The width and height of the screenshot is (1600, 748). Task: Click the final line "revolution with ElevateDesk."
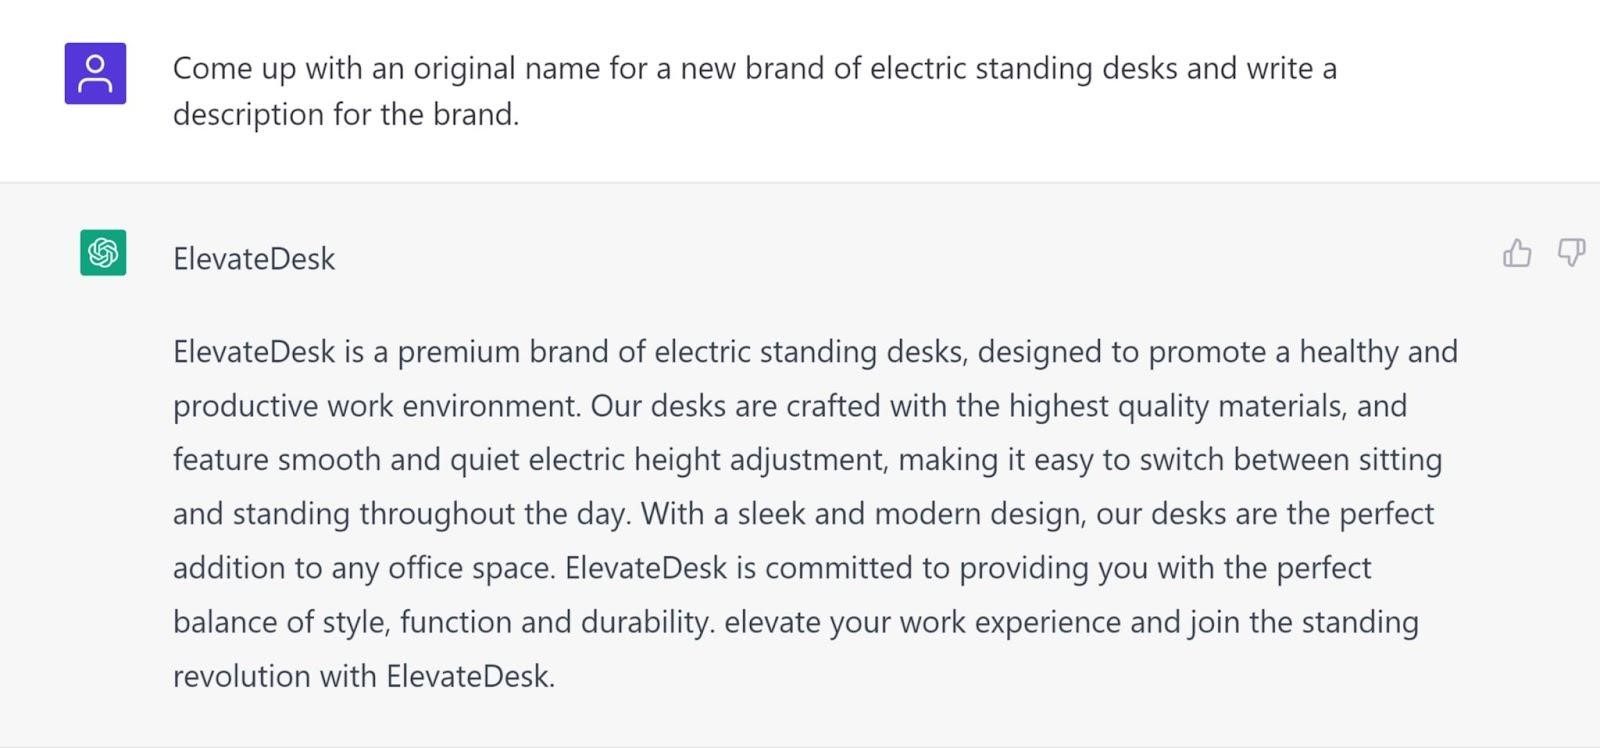[x=363, y=676]
